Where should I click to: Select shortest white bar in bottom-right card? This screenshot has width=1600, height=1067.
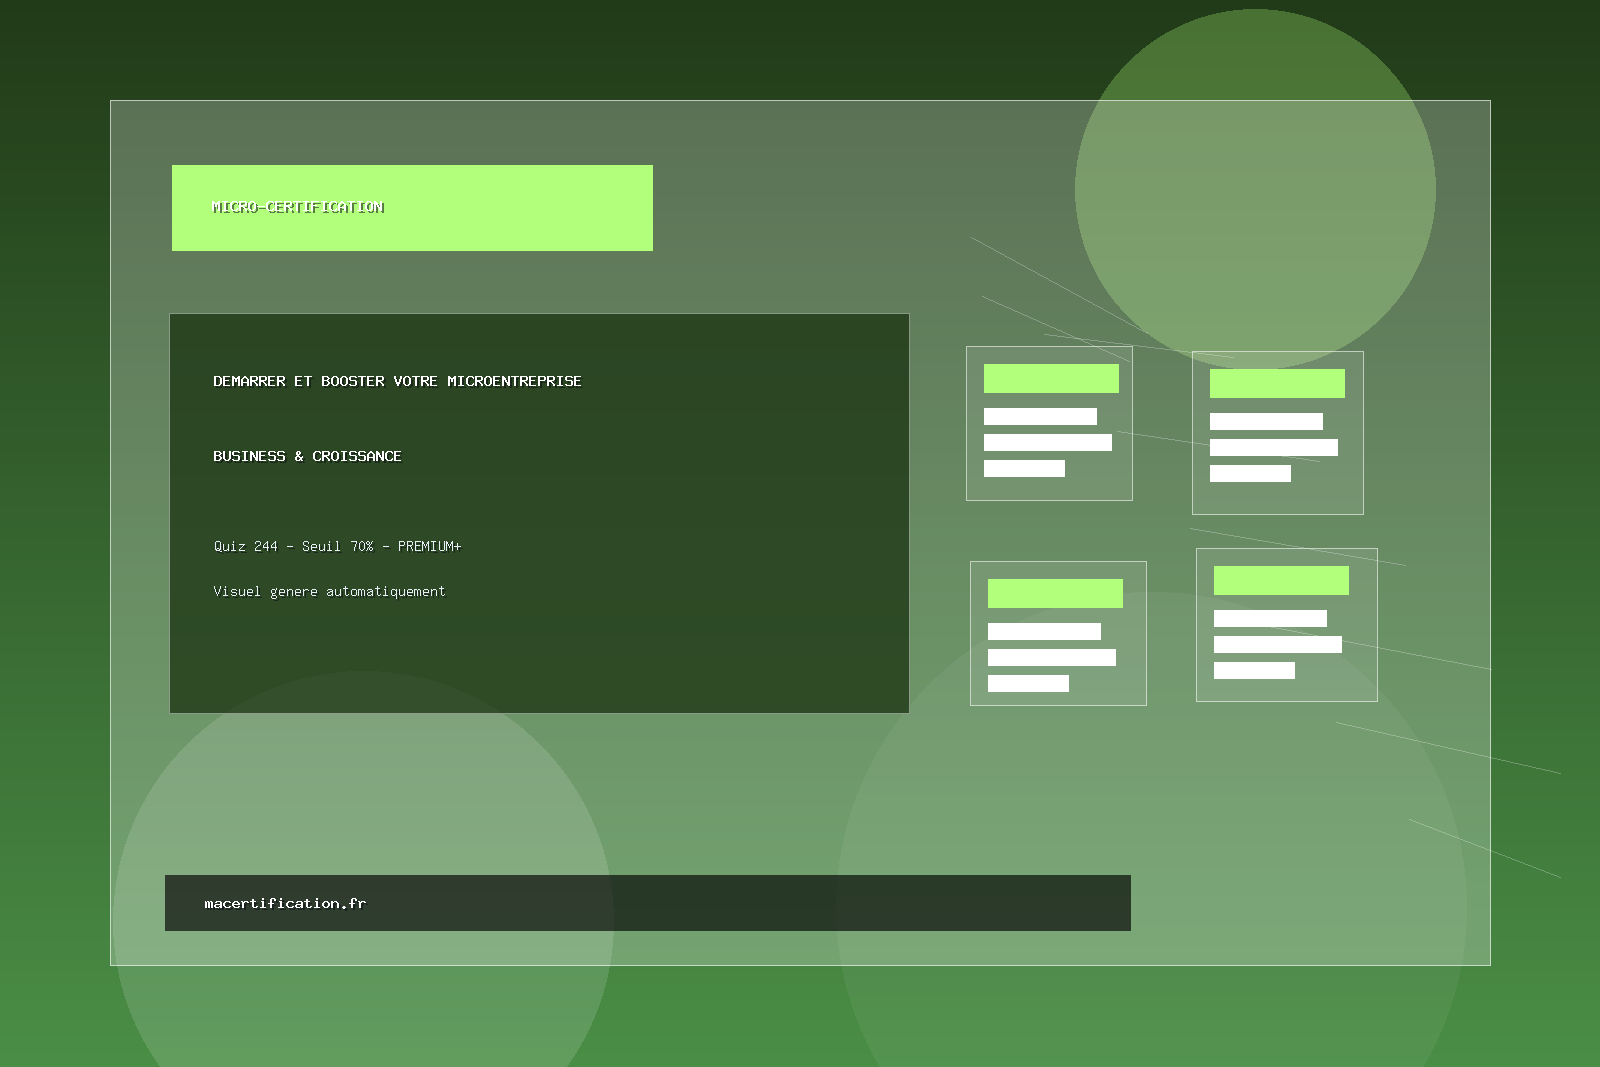(1254, 670)
